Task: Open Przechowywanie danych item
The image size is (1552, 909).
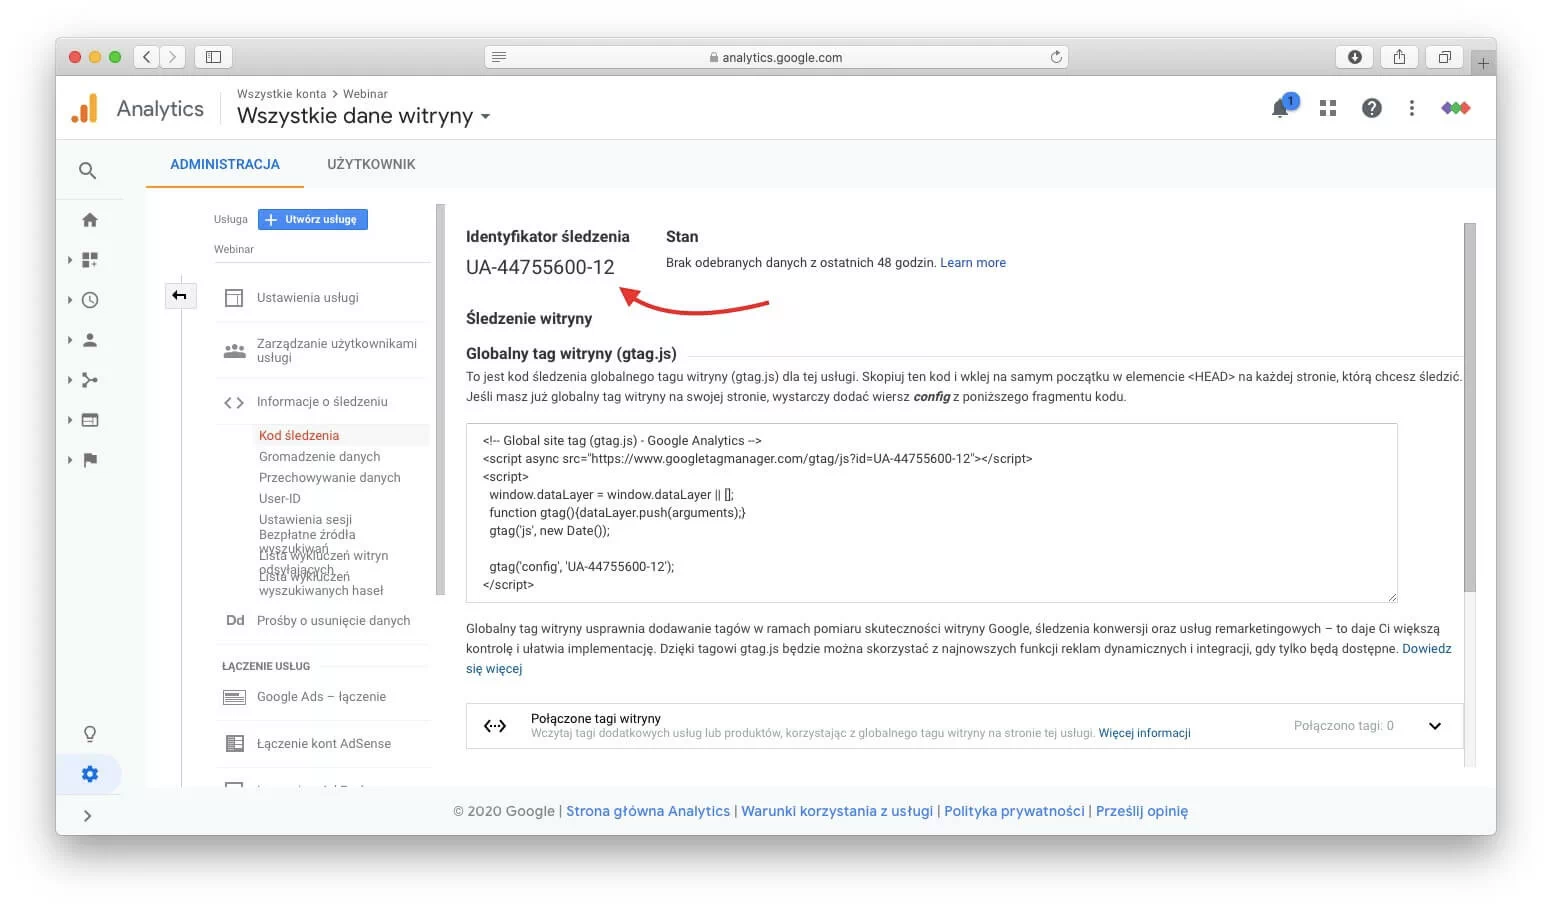Action: point(329,478)
